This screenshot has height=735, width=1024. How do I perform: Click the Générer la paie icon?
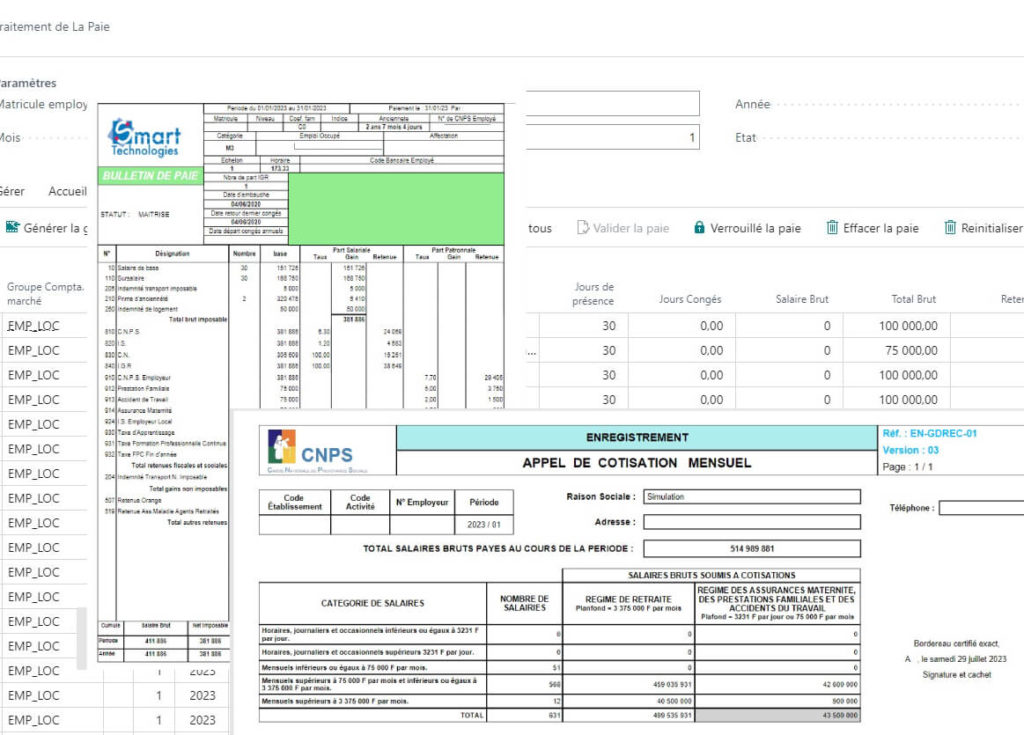12,227
